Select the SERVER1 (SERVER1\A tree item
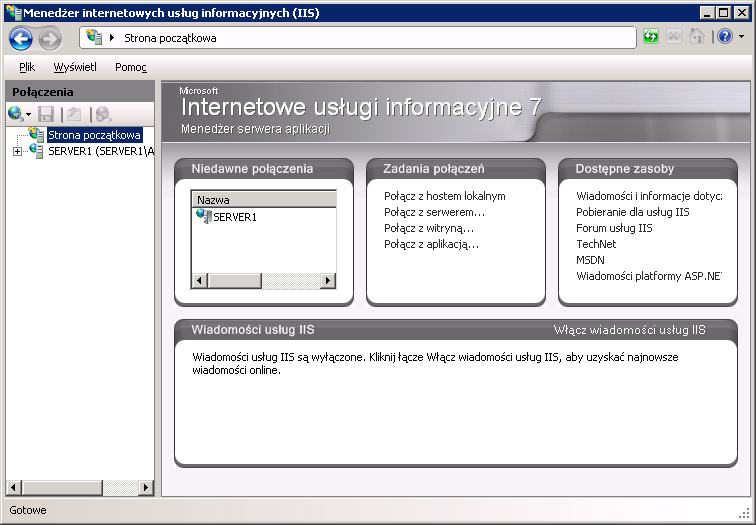Viewport: 756px width, 525px height. coord(101,151)
